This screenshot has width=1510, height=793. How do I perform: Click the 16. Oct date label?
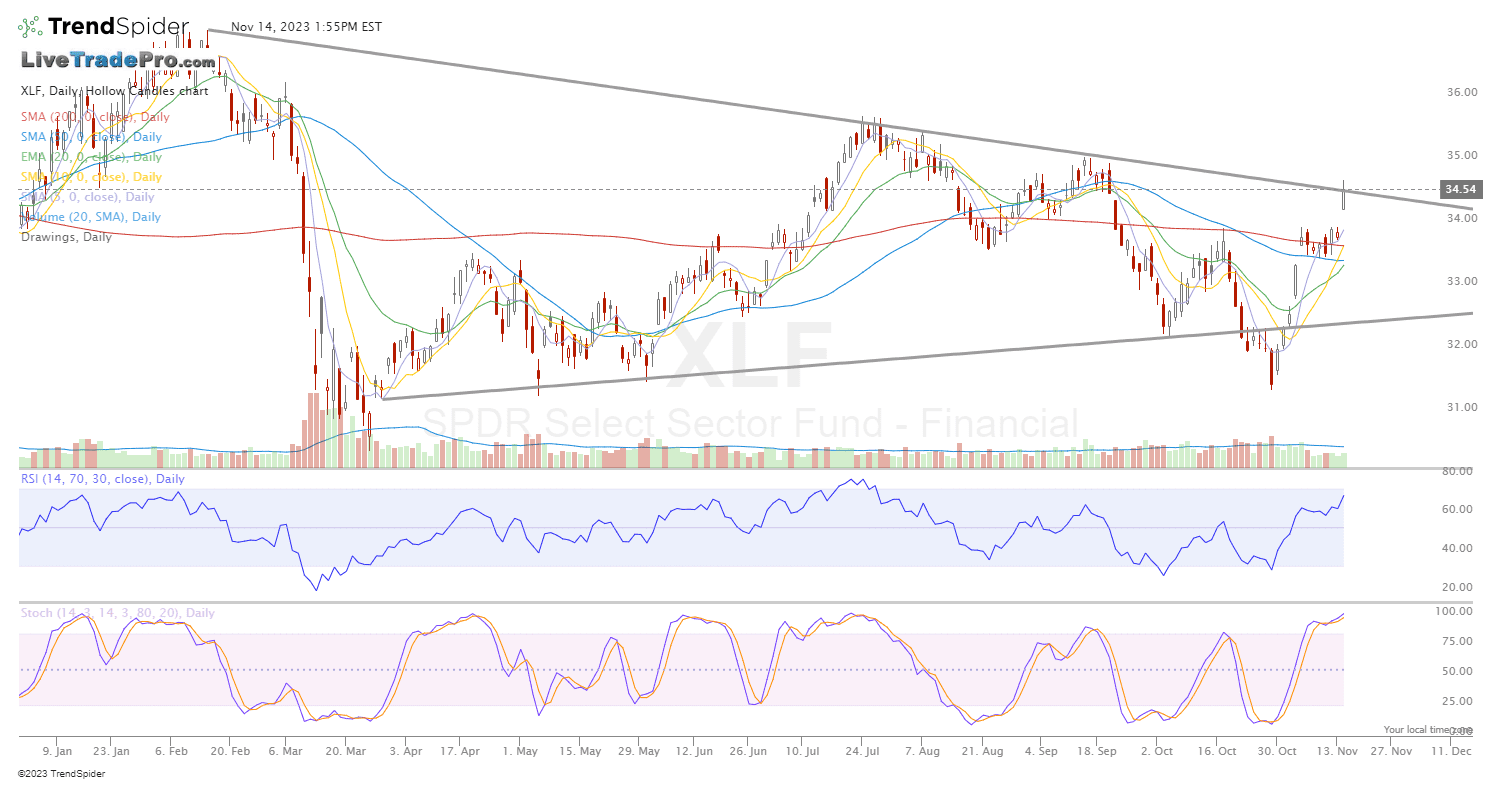(x=1218, y=750)
